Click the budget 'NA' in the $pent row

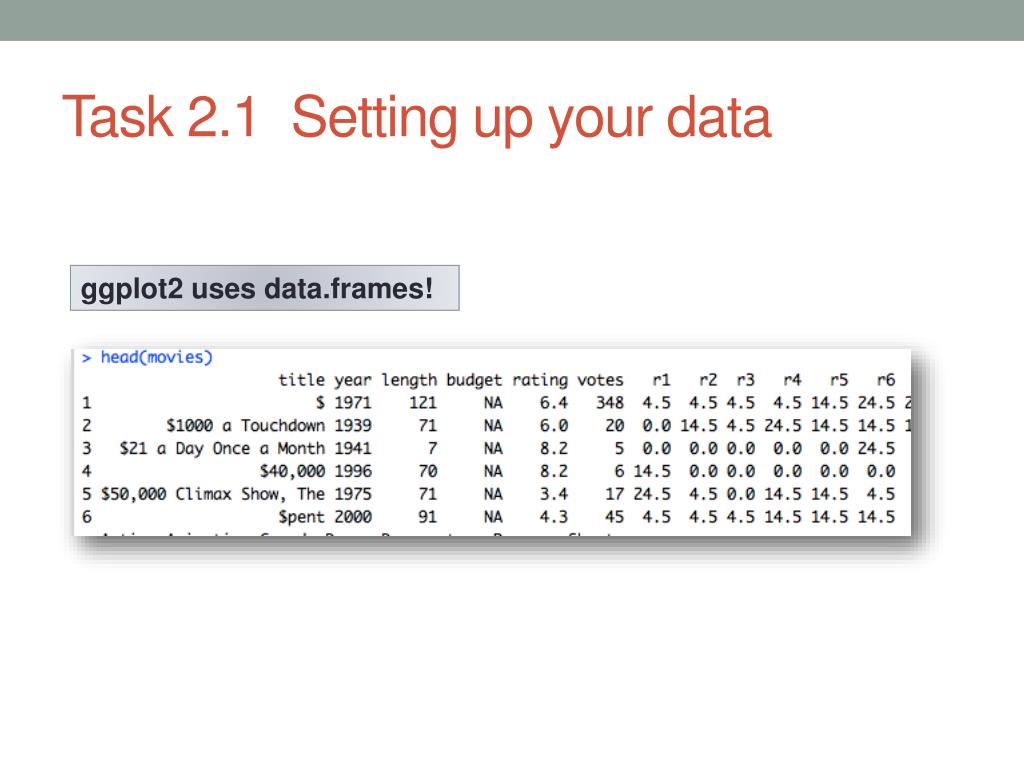point(493,517)
